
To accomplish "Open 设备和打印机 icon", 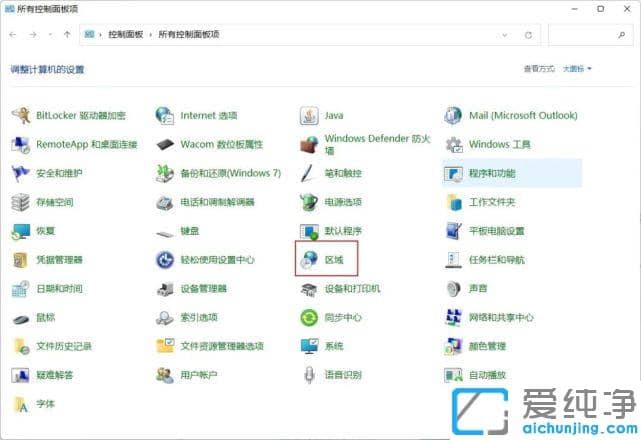I will click(309, 289).
